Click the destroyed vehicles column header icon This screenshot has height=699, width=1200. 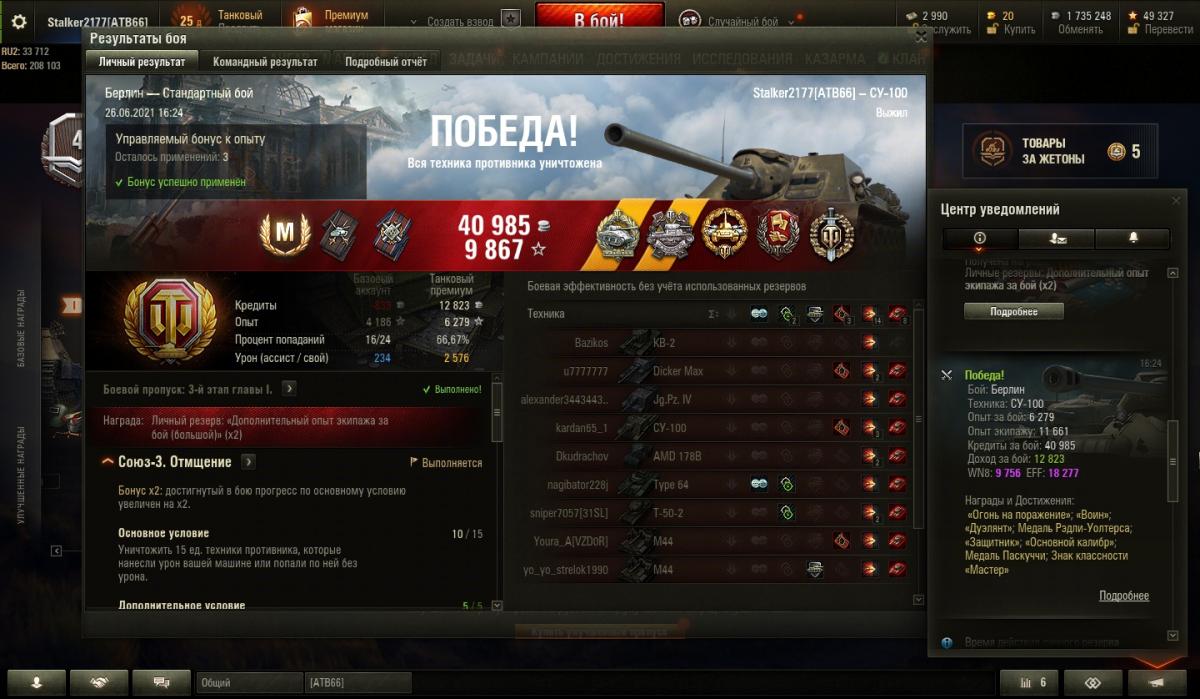click(x=898, y=314)
